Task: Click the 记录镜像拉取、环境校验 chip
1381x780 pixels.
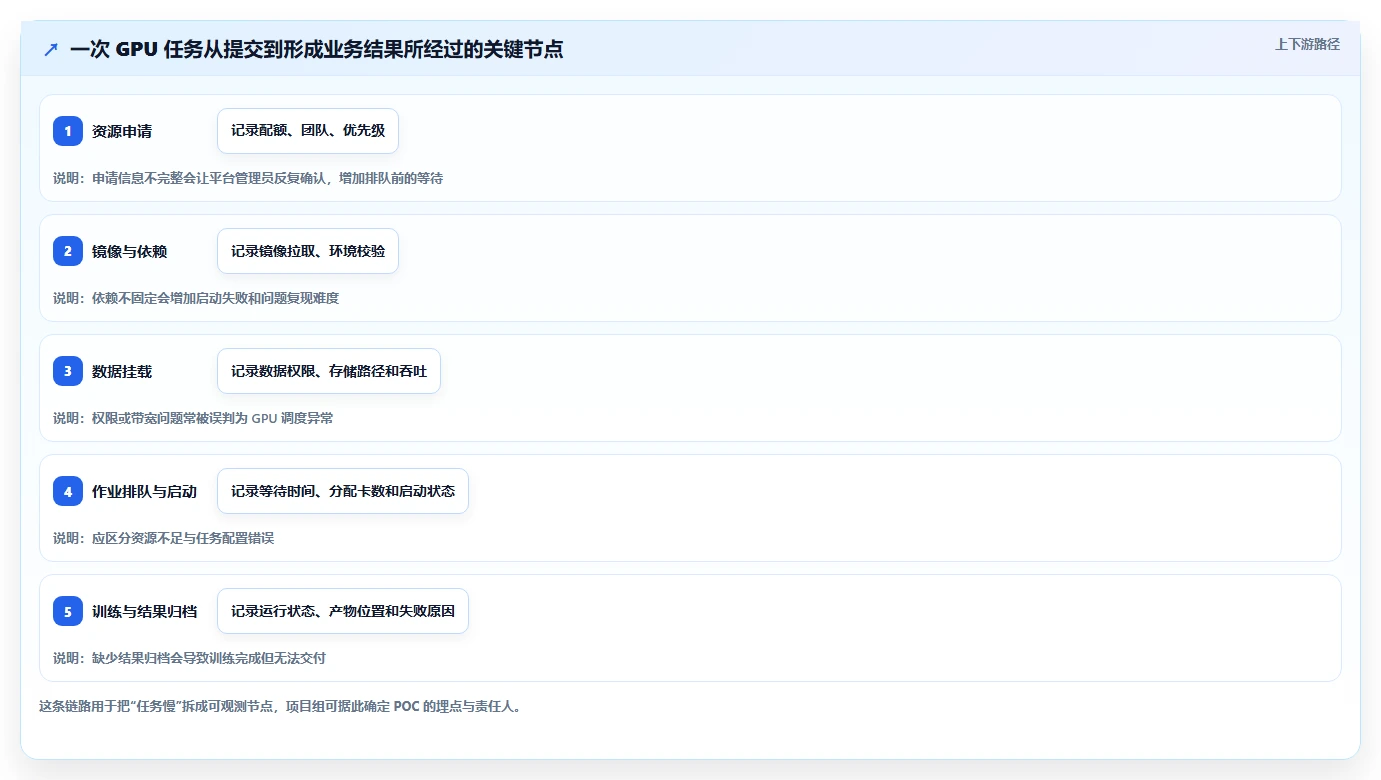Action: point(308,251)
